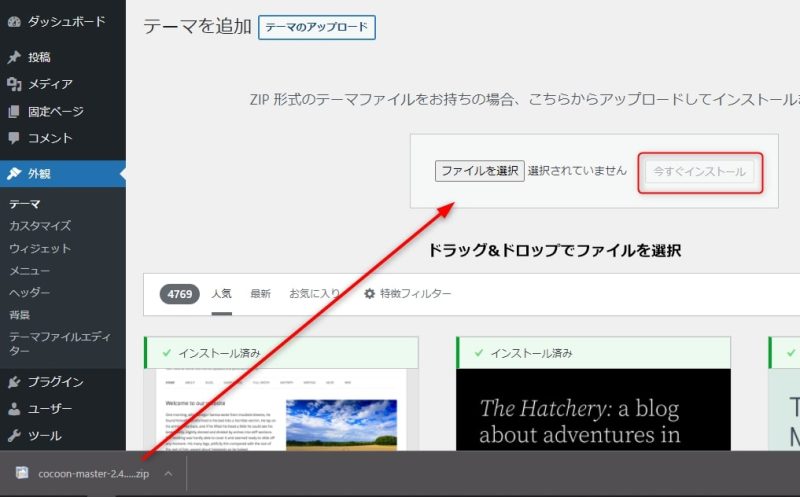The height and width of the screenshot is (497, 800).
Task: Open カスタマイズ in the appearance submenu
Action: coord(40,226)
